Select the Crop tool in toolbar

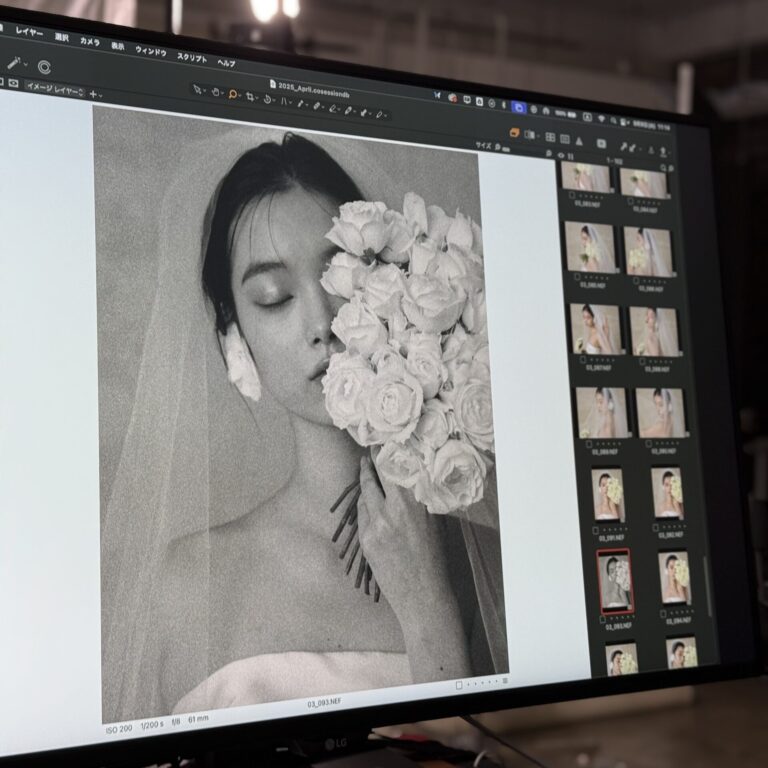pyautogui.click(x=251, y=96)
